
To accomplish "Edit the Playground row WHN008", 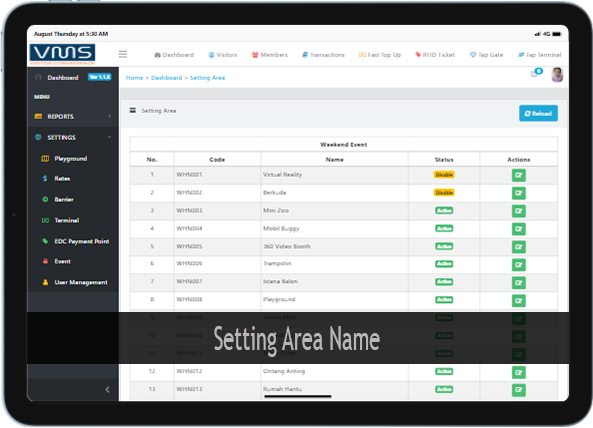I will [x=518, y=301].
